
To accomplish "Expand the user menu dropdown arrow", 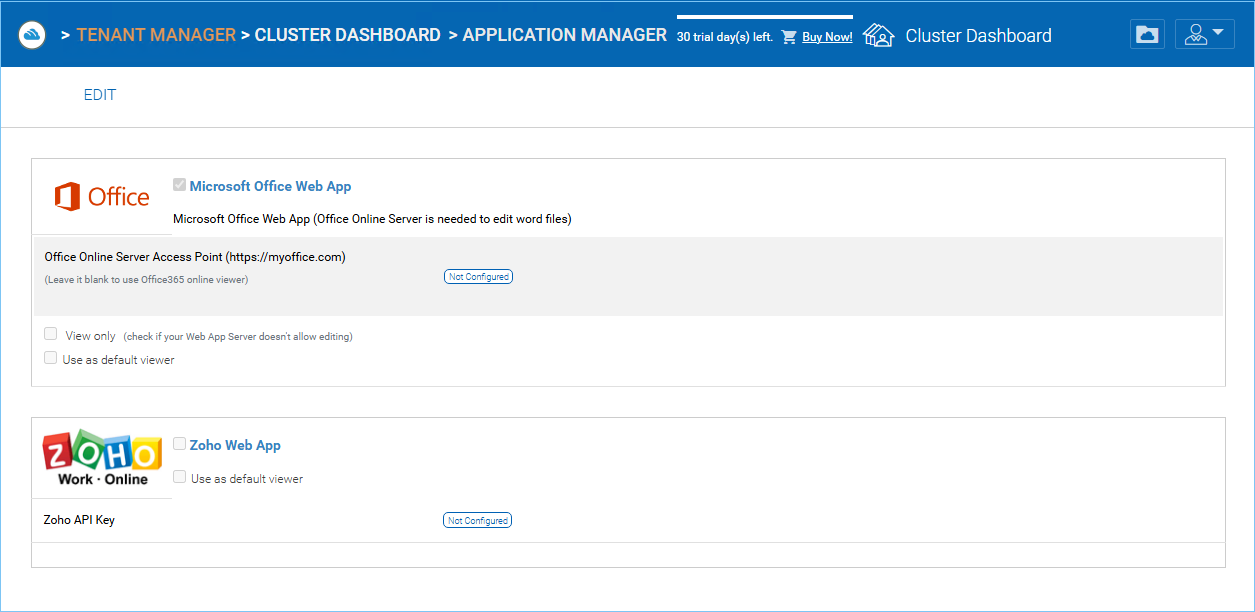I will 1218,33.
